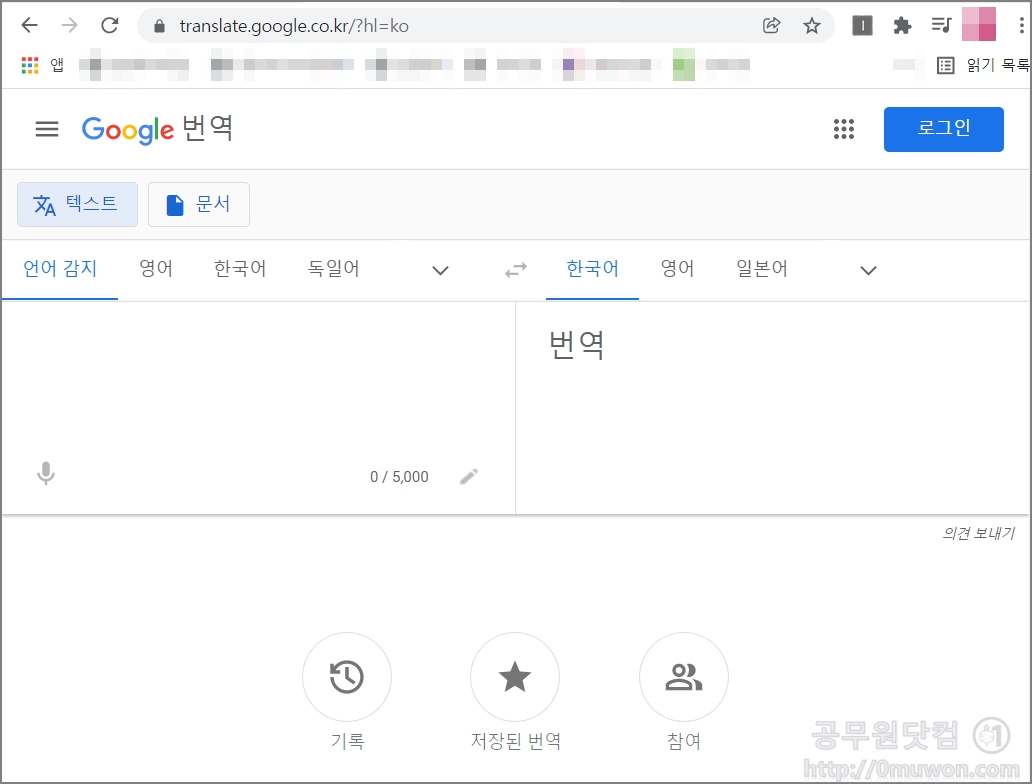Open the media control playlist icon

point(942,26)
